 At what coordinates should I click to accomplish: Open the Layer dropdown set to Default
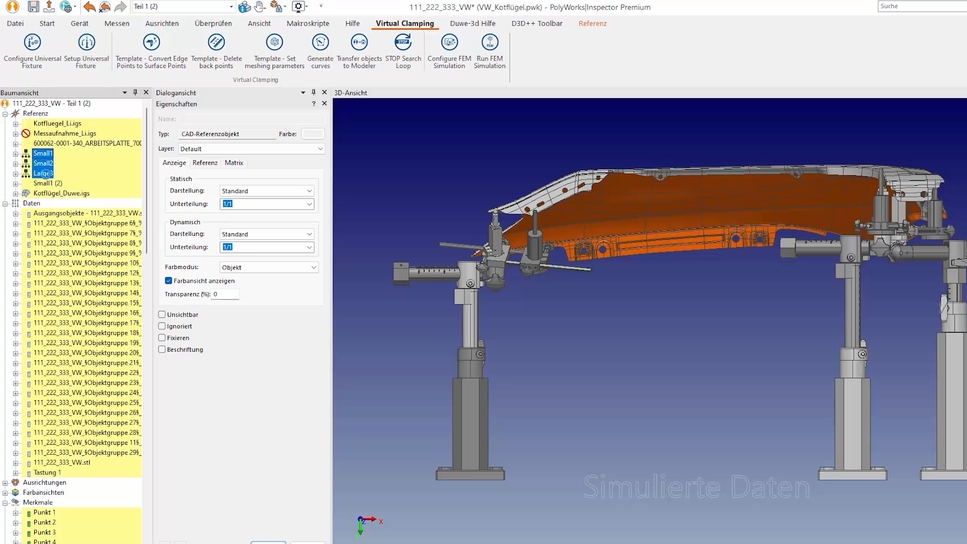coord(251,149)
